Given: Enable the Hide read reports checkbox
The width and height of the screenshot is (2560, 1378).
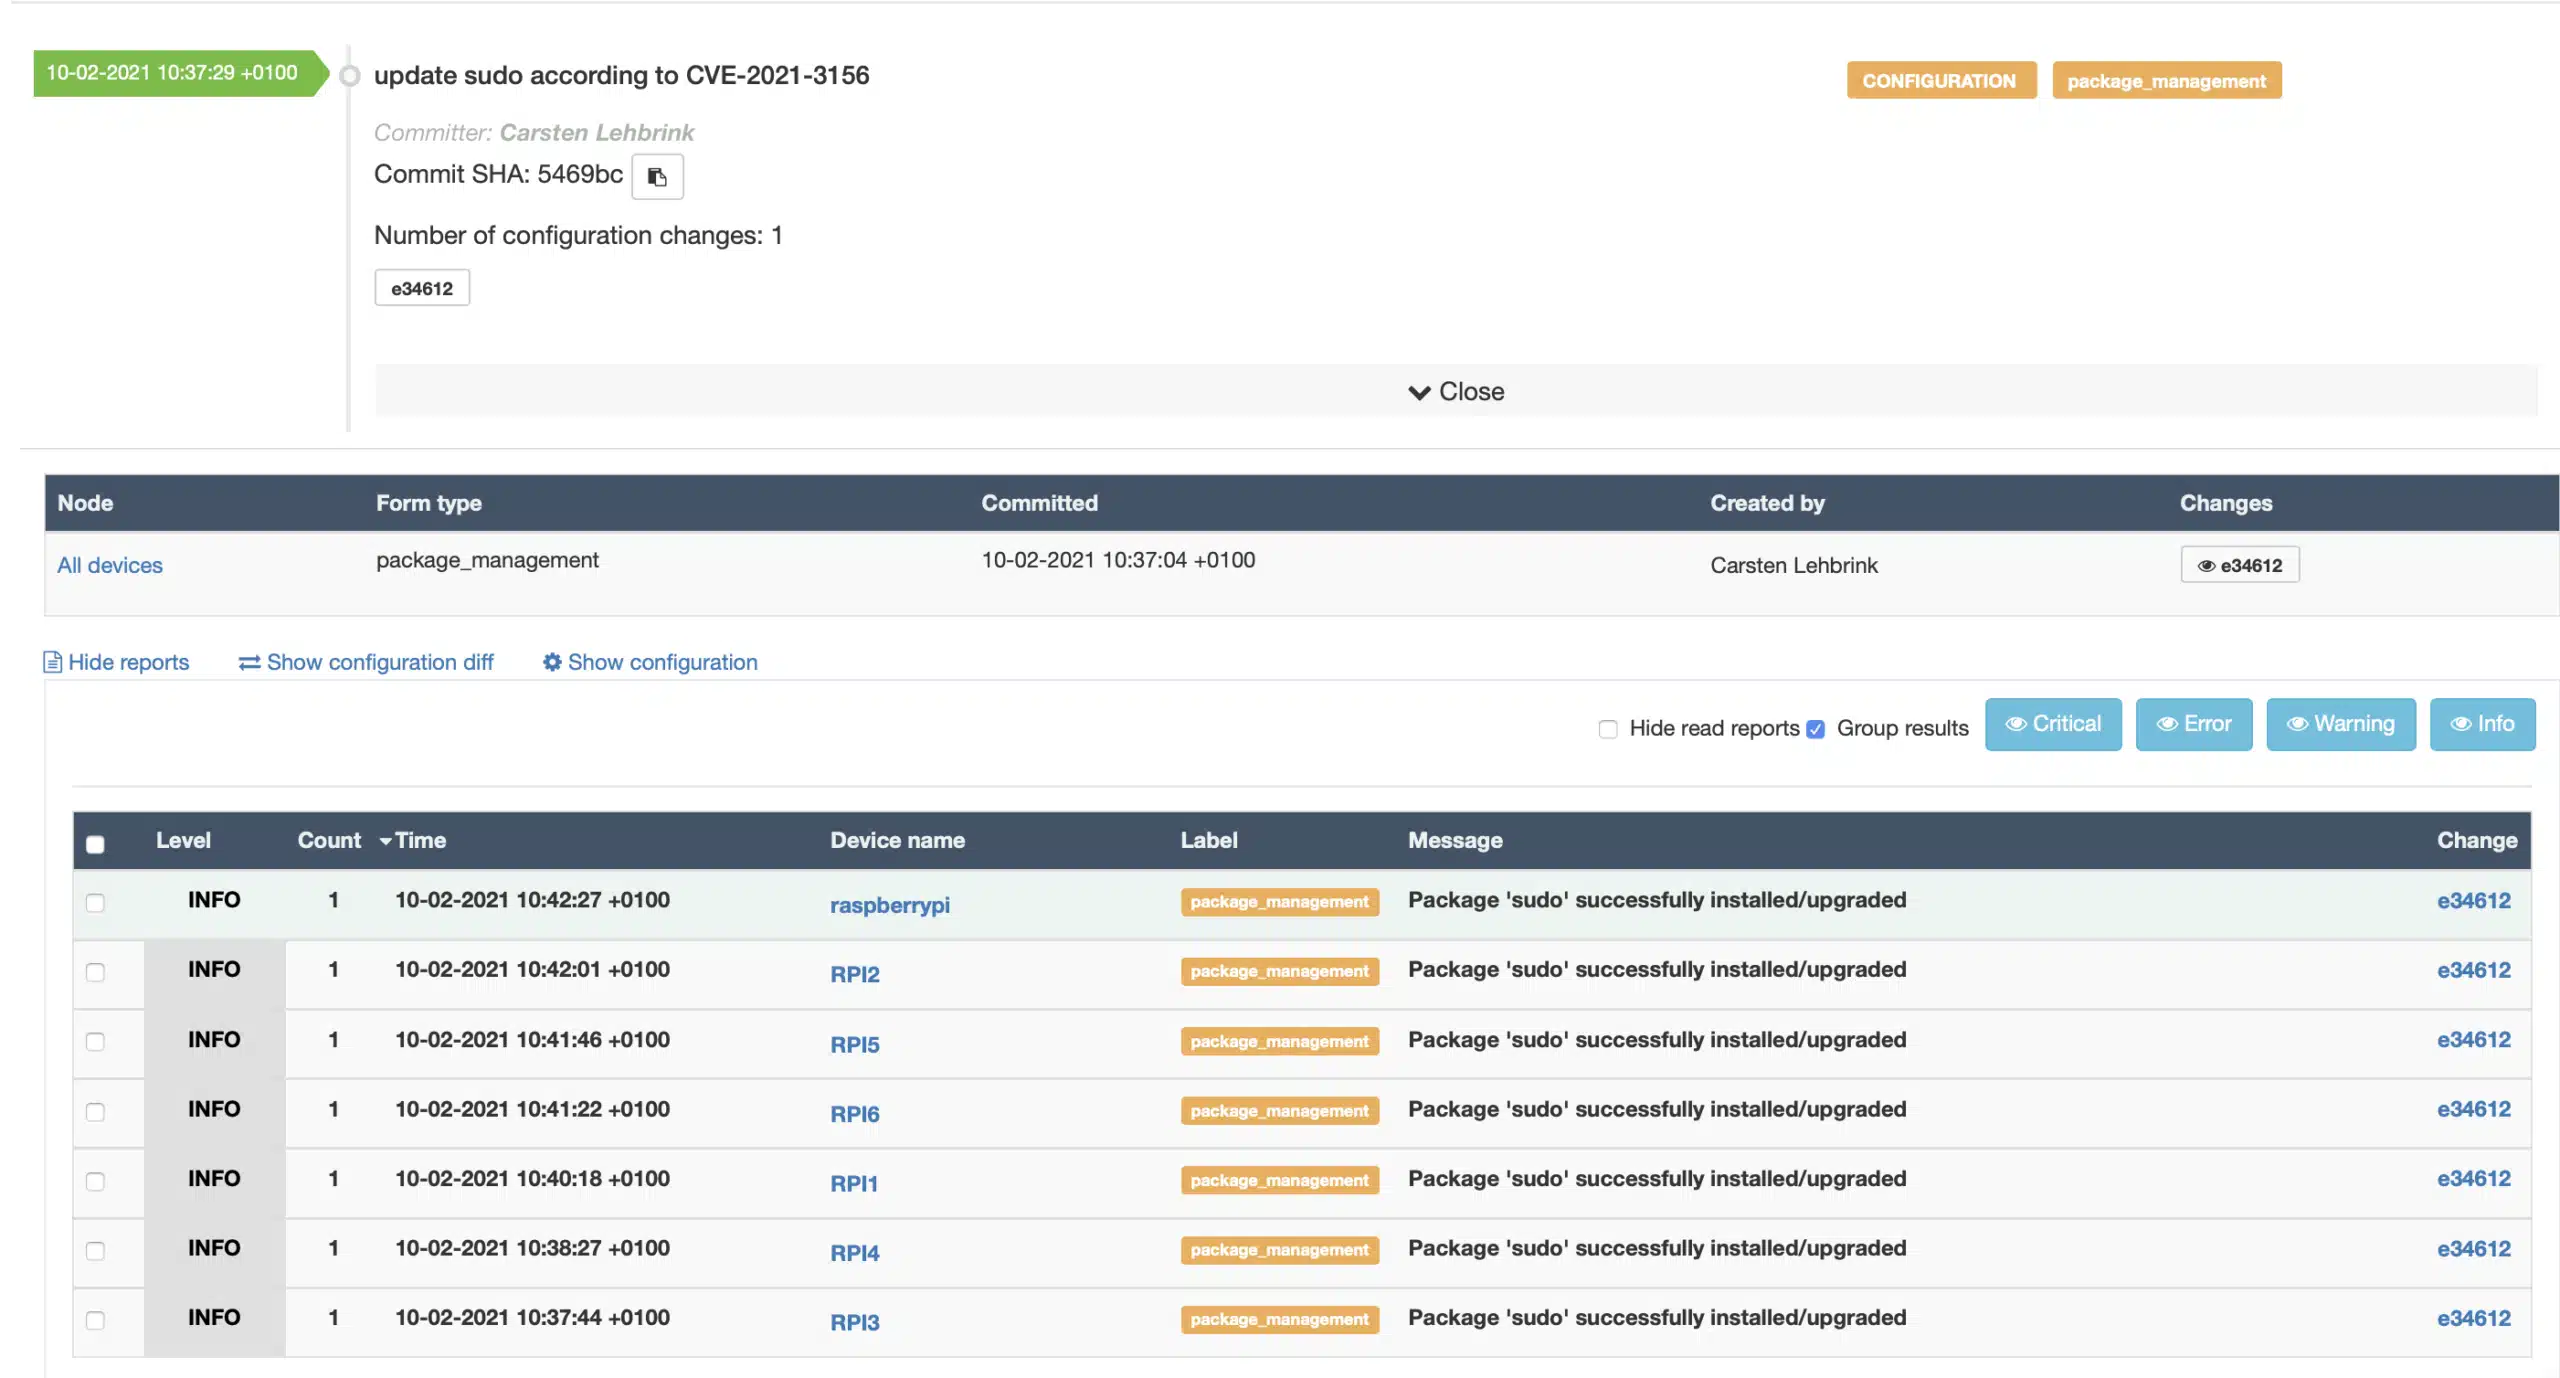Looking at the screenshot, I should 1608,729.
